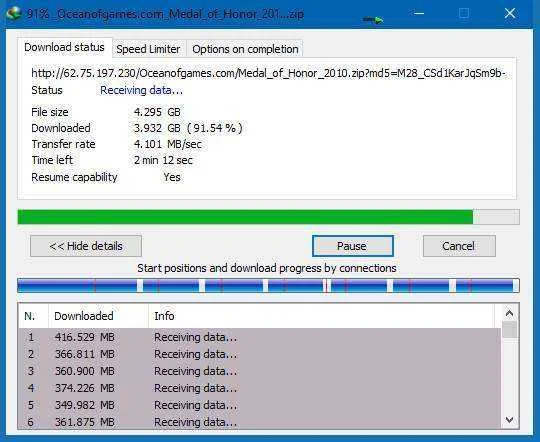540x442 pixels.
Task: Click the file size value 4.295 GB
Action: [157, 112]
